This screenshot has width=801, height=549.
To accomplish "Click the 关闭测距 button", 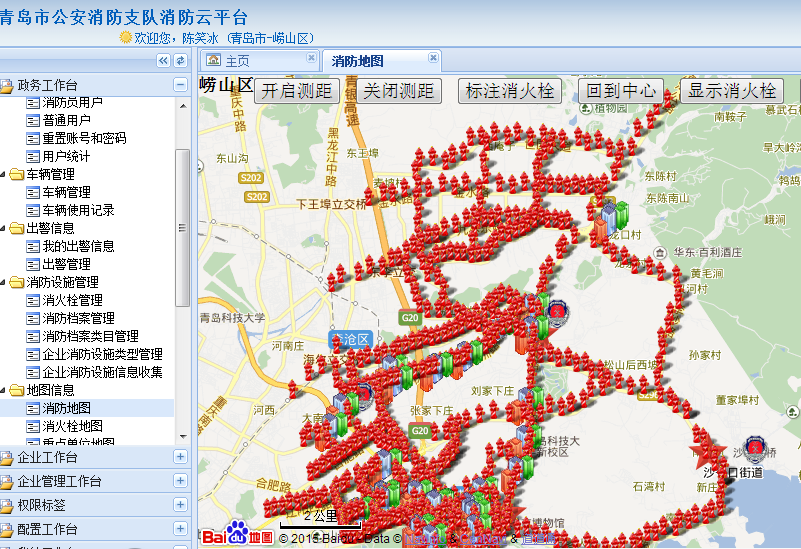I will [x=399, y=91].
